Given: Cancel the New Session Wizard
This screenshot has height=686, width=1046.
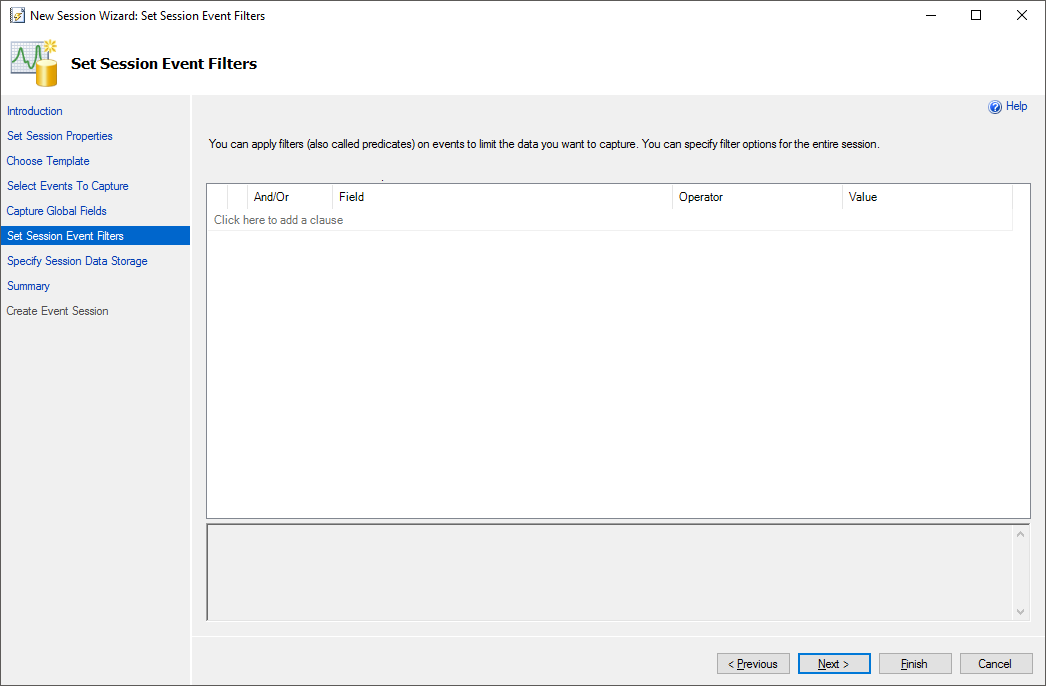Looking at the screenshot, I should tap(995, 664).
